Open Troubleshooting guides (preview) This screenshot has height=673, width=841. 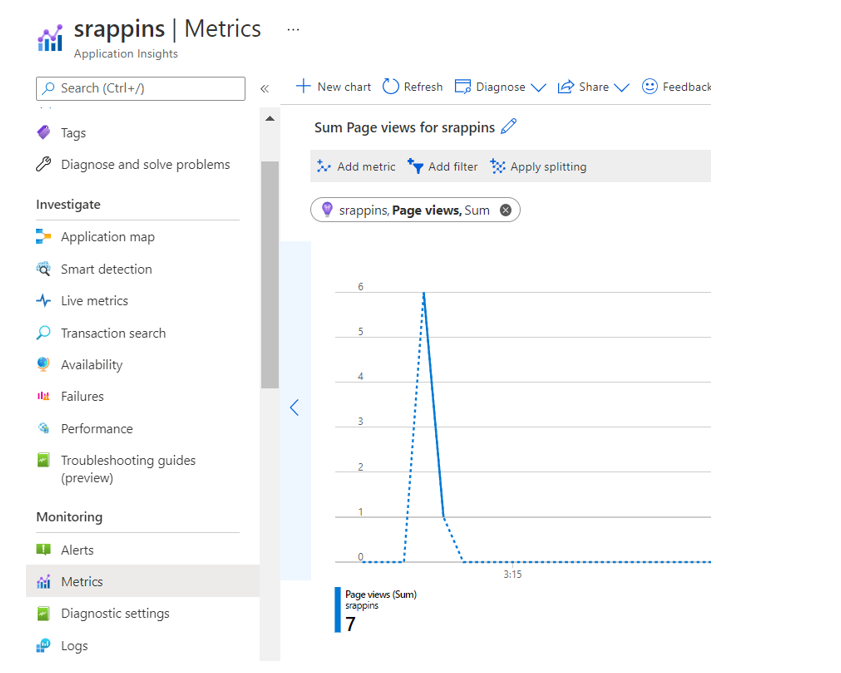point(128,469)
